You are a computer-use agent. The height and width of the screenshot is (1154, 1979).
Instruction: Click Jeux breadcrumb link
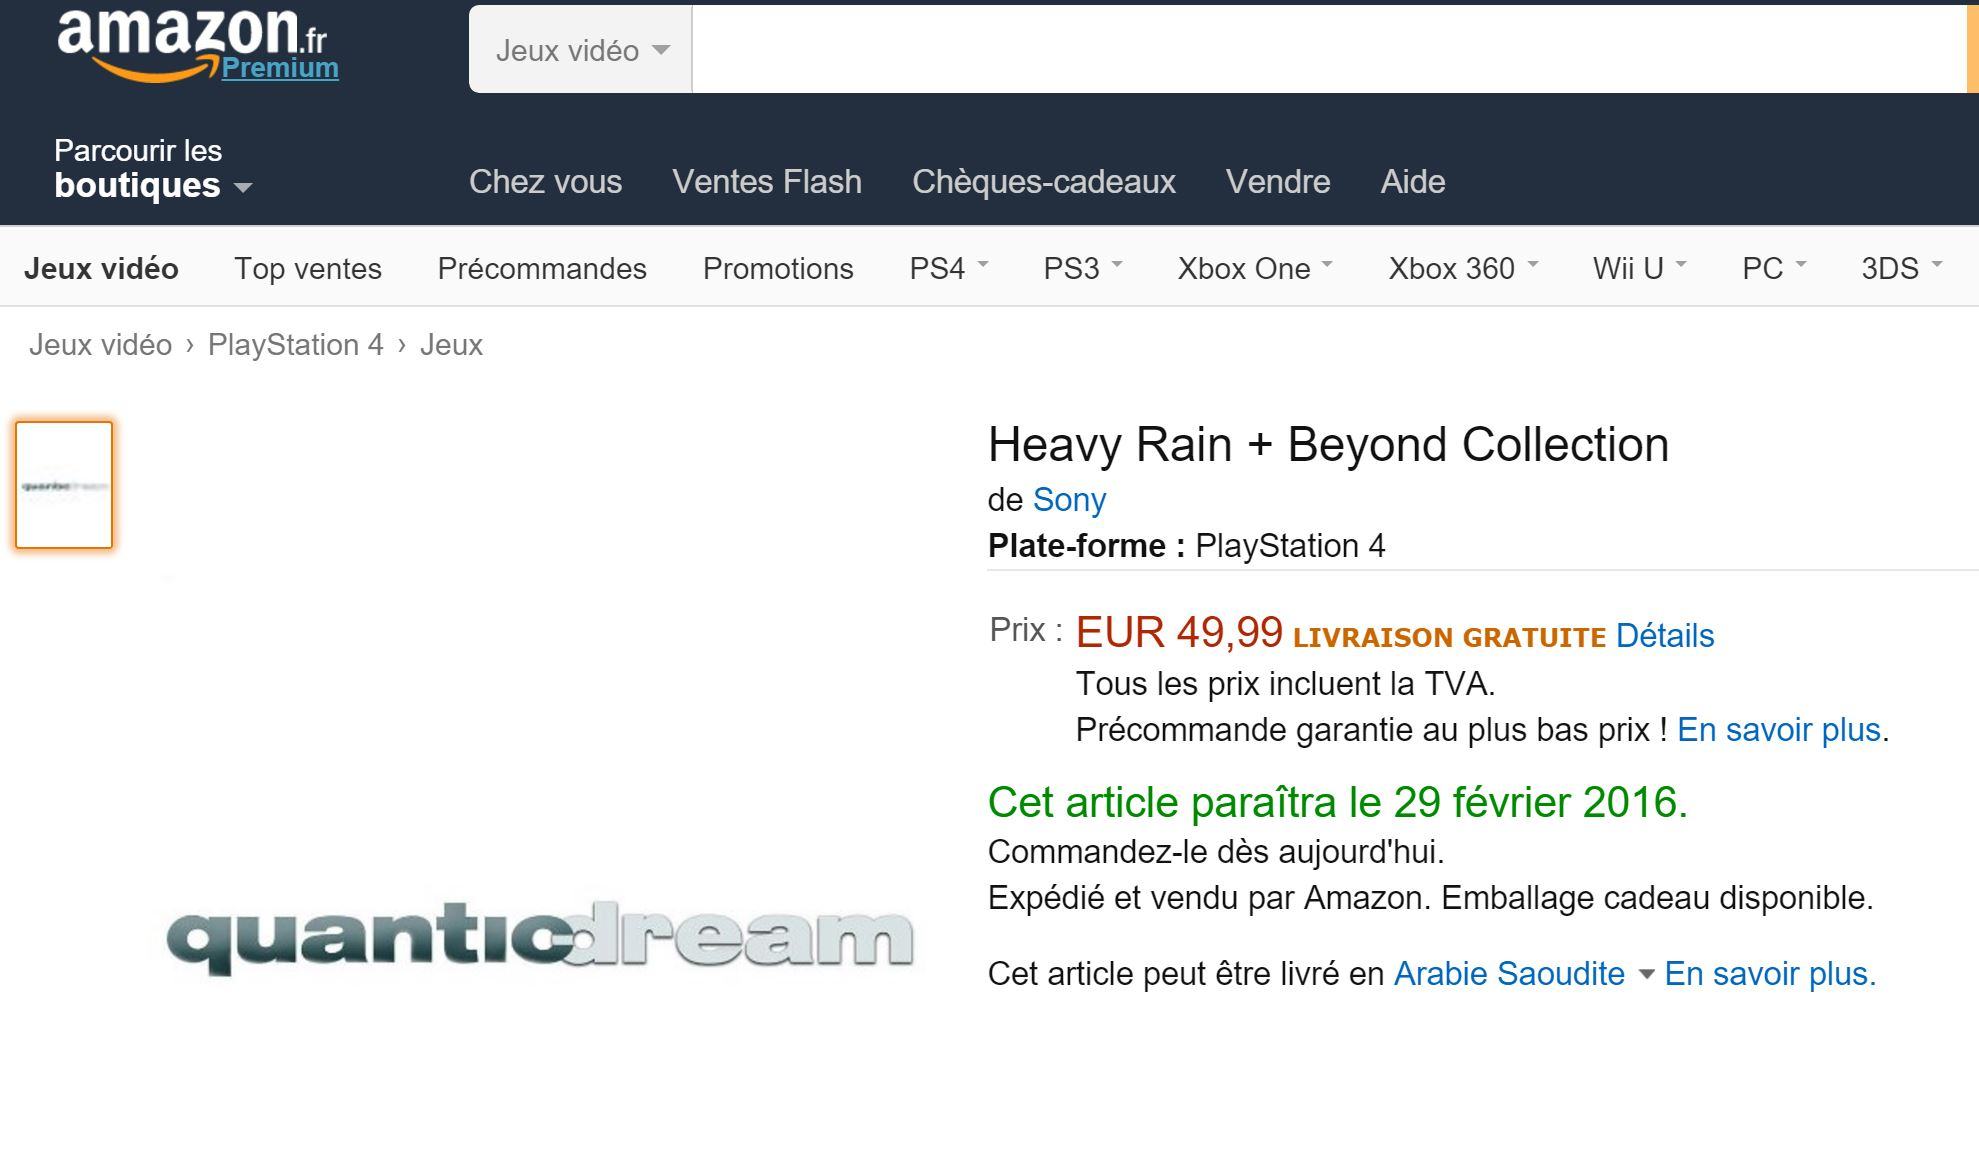point(451,345)
